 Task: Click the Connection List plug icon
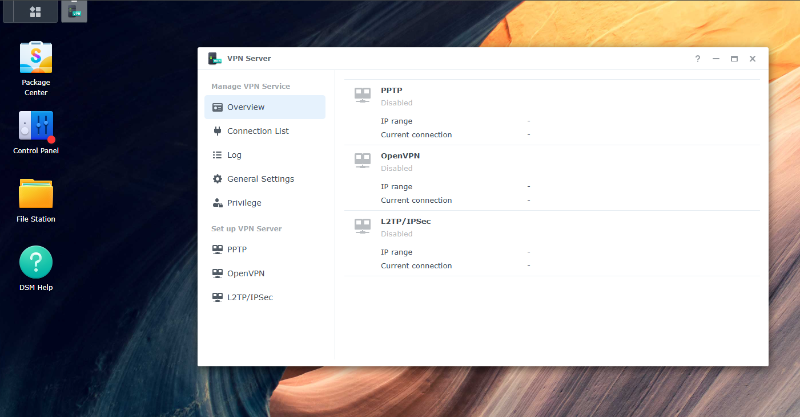point(217,131)
